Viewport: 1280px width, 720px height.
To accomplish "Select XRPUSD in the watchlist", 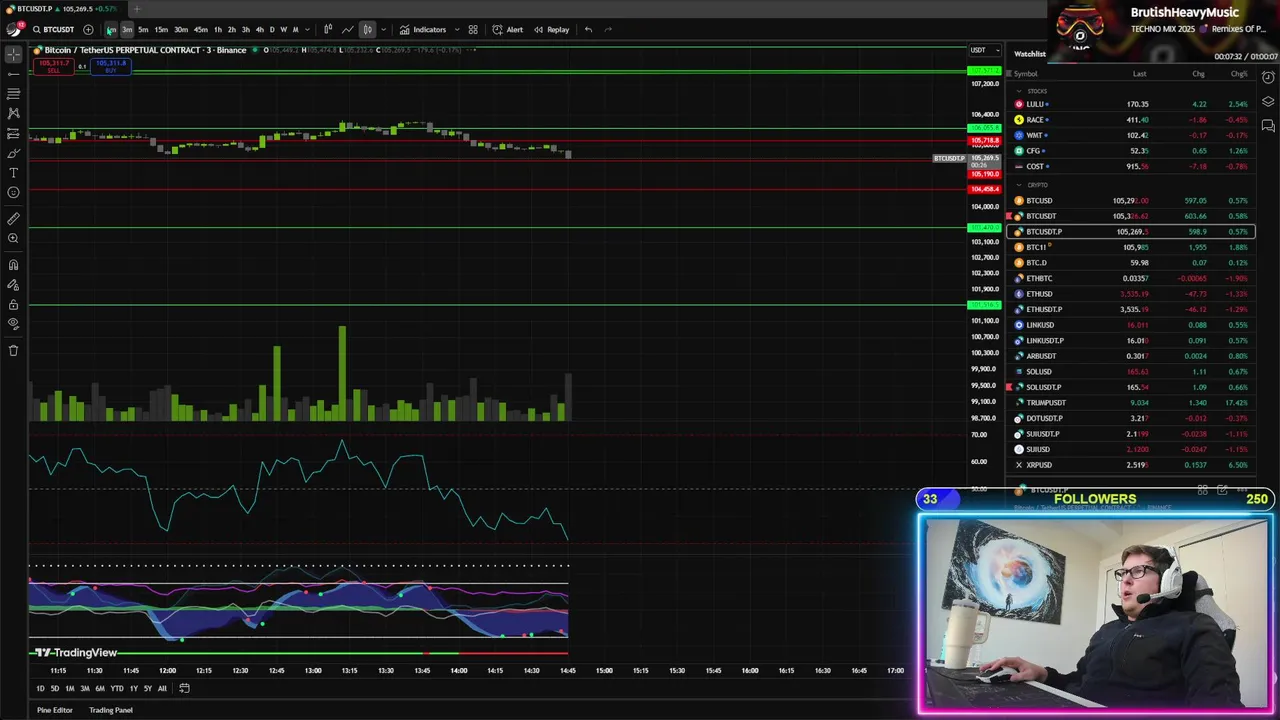I will tap(1132, 465).
